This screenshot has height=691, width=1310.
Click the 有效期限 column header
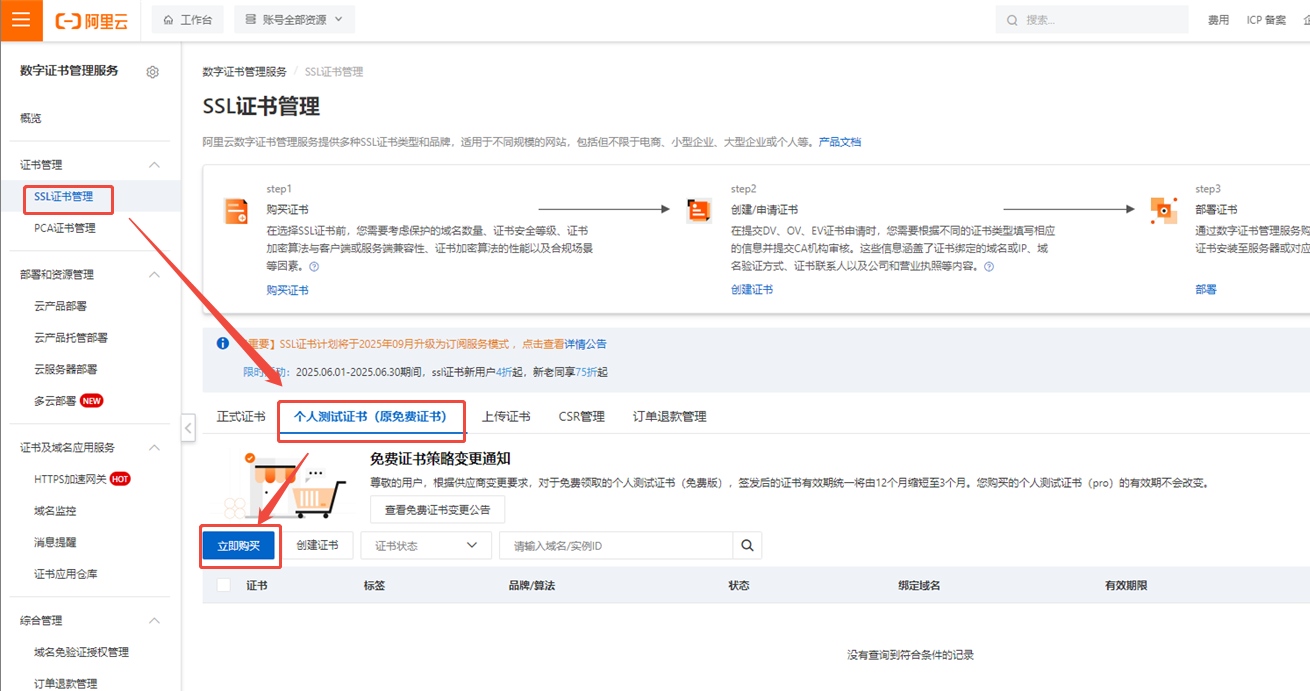pyautogui.click(x=1126, y=585)
